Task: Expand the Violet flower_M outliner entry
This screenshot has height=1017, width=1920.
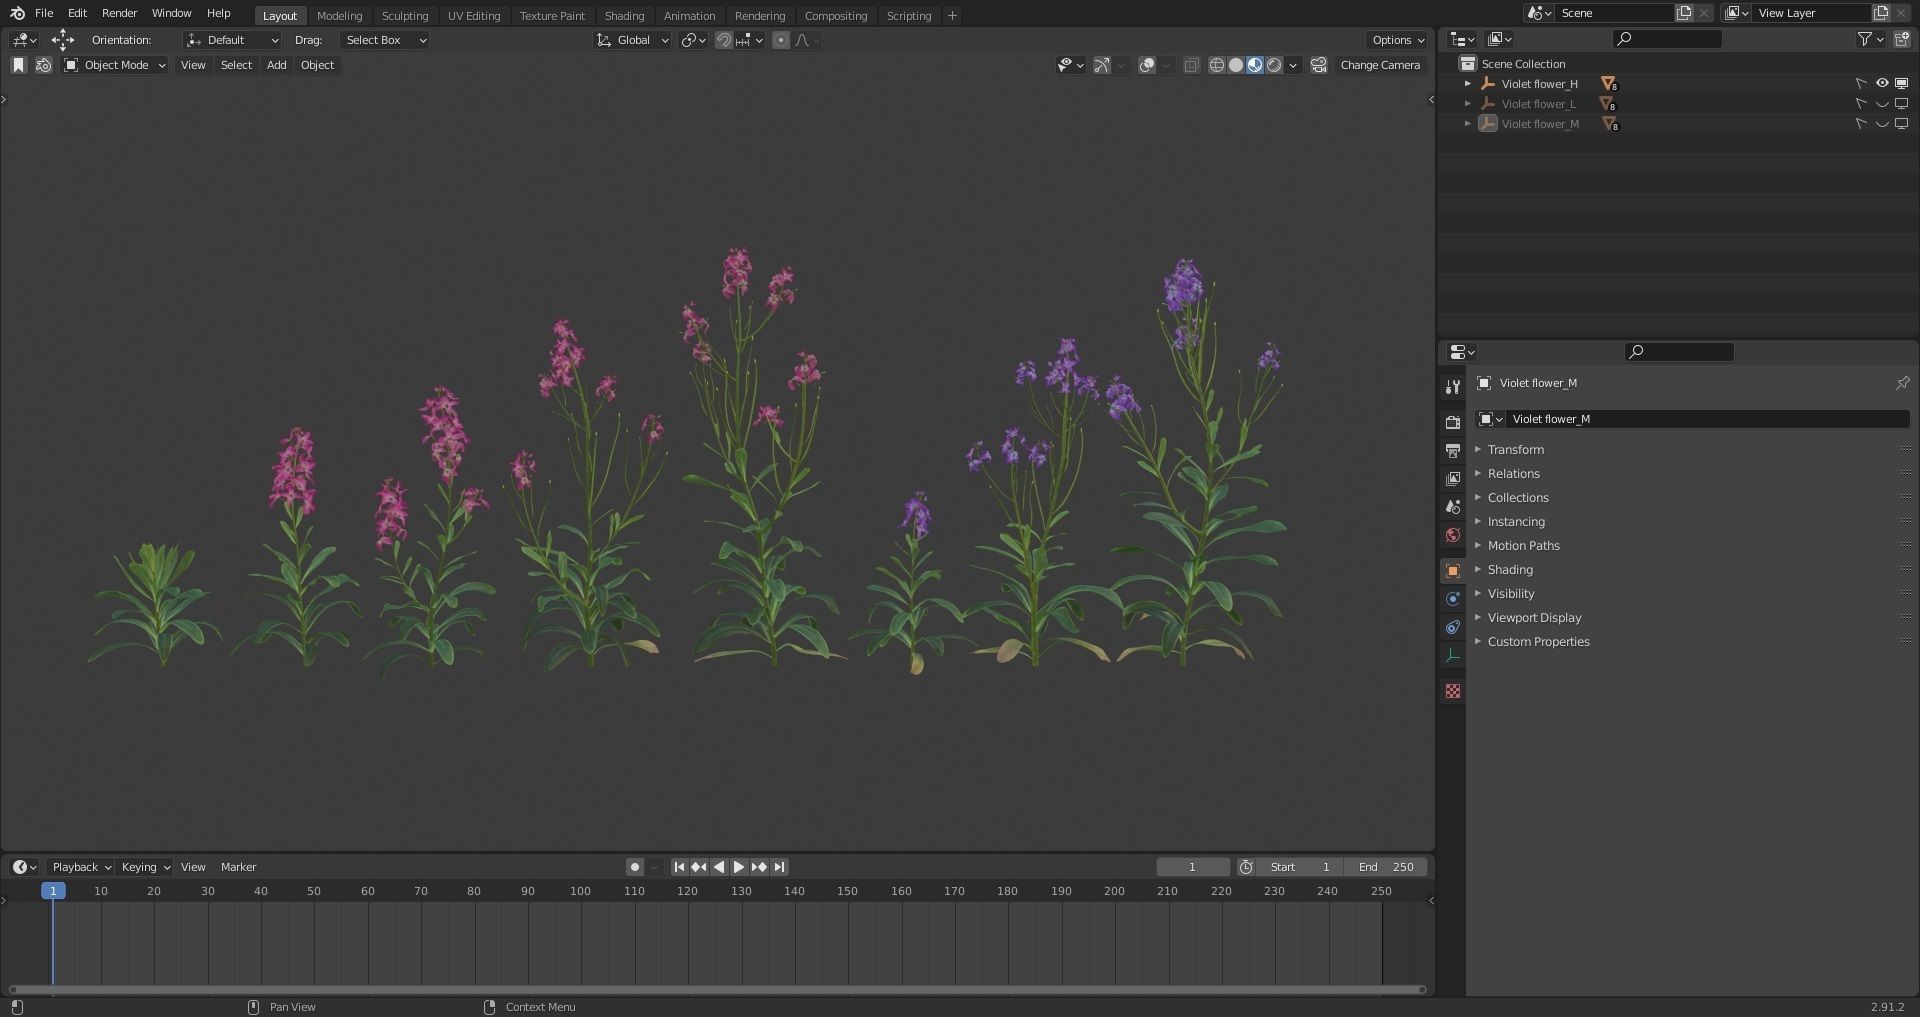Action: tap(1468, 124)
